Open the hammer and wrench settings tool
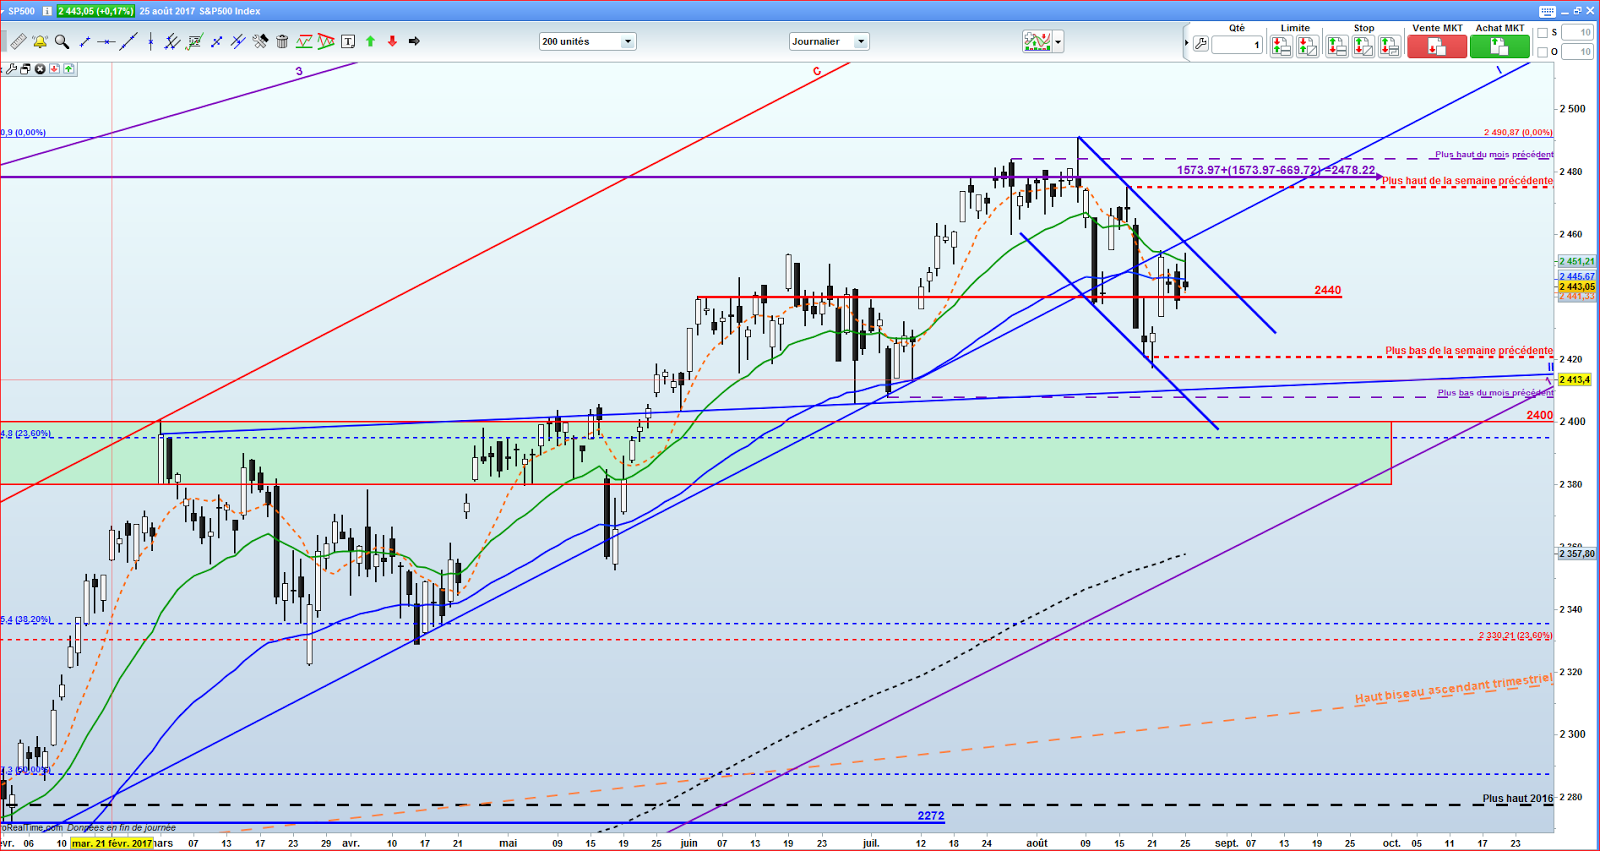 coord(260,41)
